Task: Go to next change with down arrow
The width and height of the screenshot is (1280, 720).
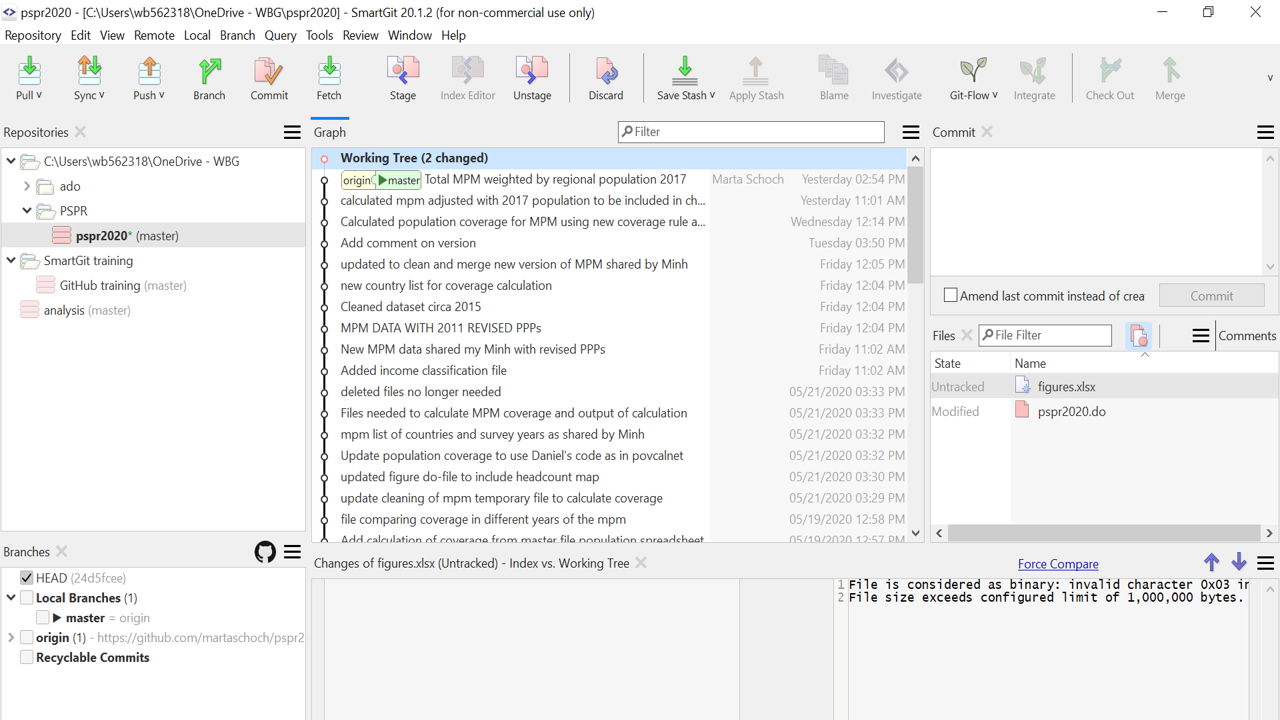Action: click(x=1239, y=563)
